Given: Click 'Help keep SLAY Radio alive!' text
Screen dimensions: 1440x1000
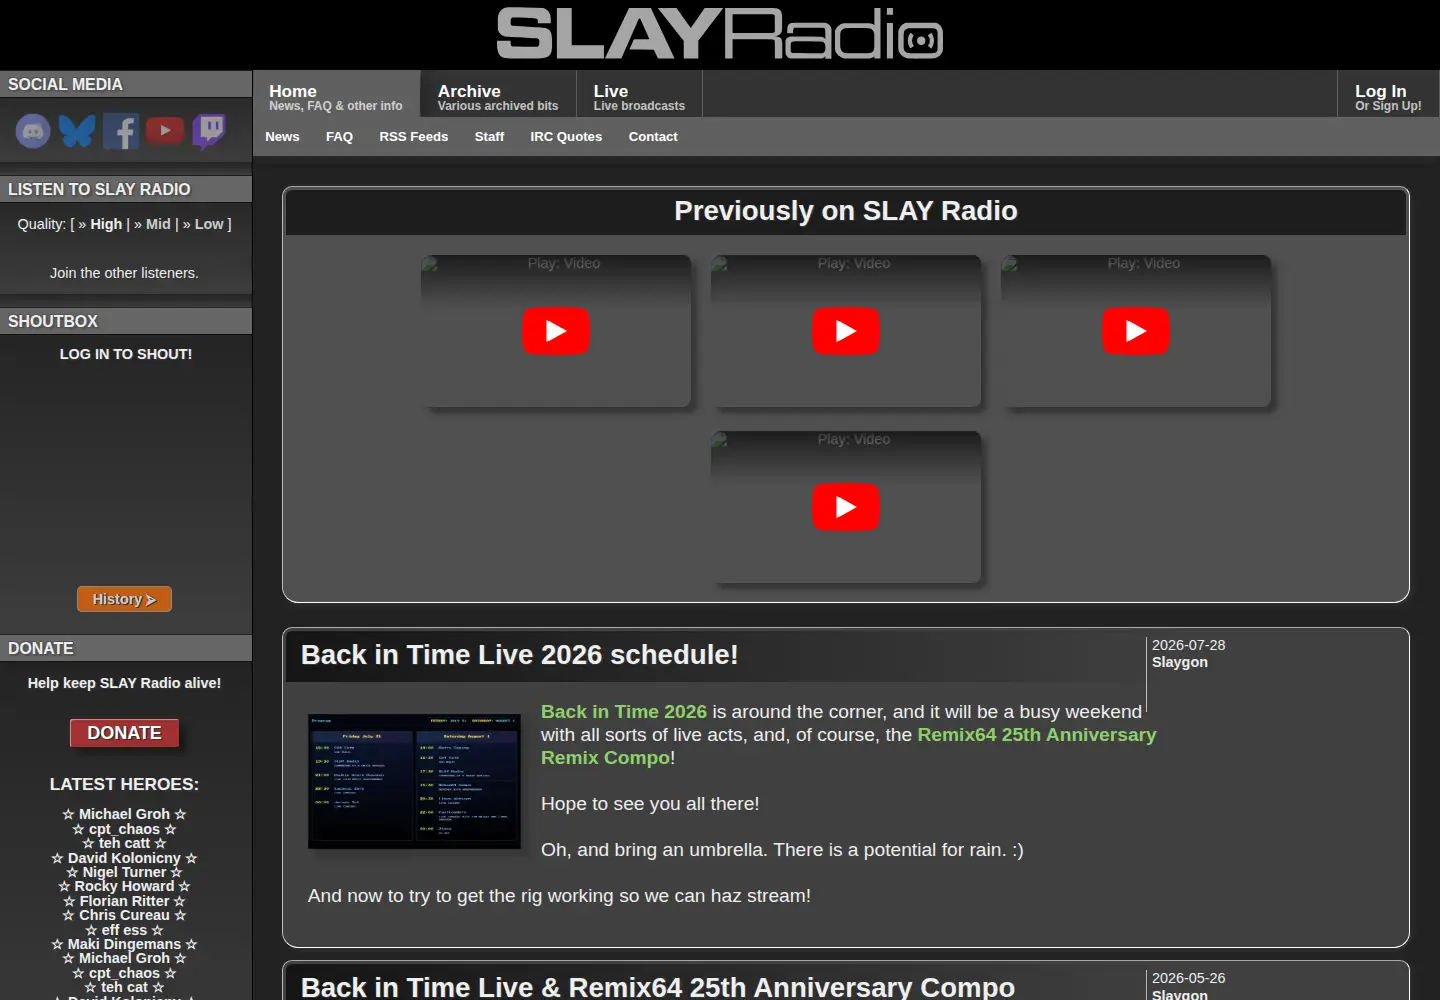Looking at the screenshot, I should [x=125, y=683].
